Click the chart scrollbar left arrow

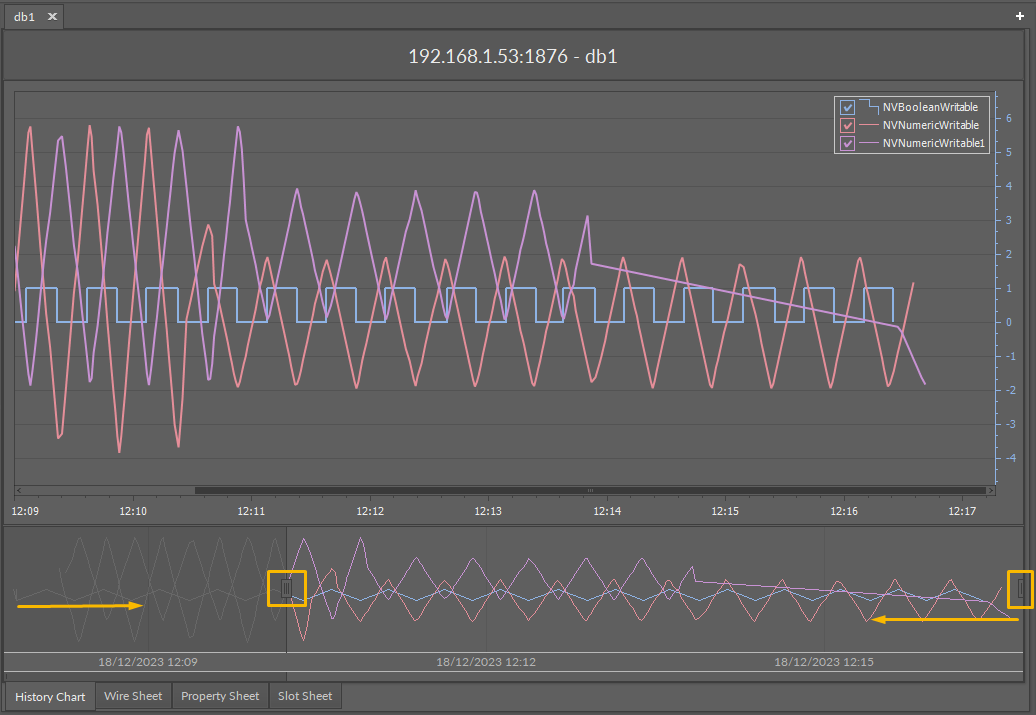point(19,491)
